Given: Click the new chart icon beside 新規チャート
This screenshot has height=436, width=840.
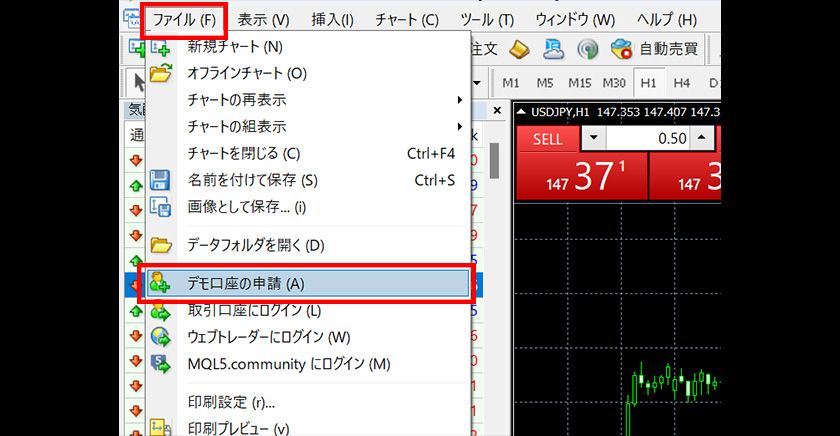Looking at the screenshot, I should pyautogui.click(x=160, y=47).
